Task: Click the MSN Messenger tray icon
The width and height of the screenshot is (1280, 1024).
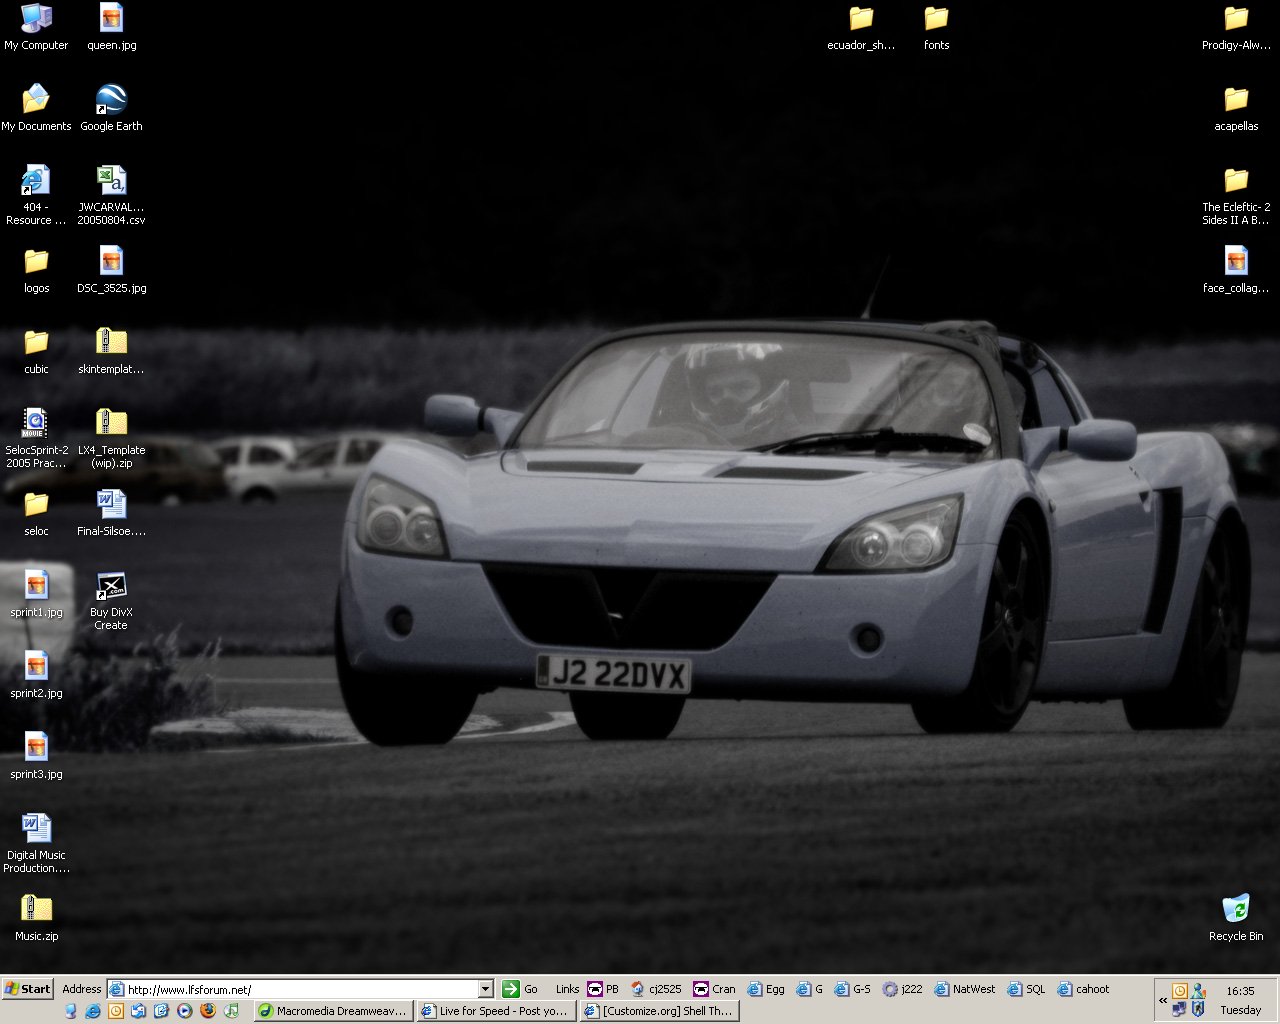Action: pos(1198,991)
